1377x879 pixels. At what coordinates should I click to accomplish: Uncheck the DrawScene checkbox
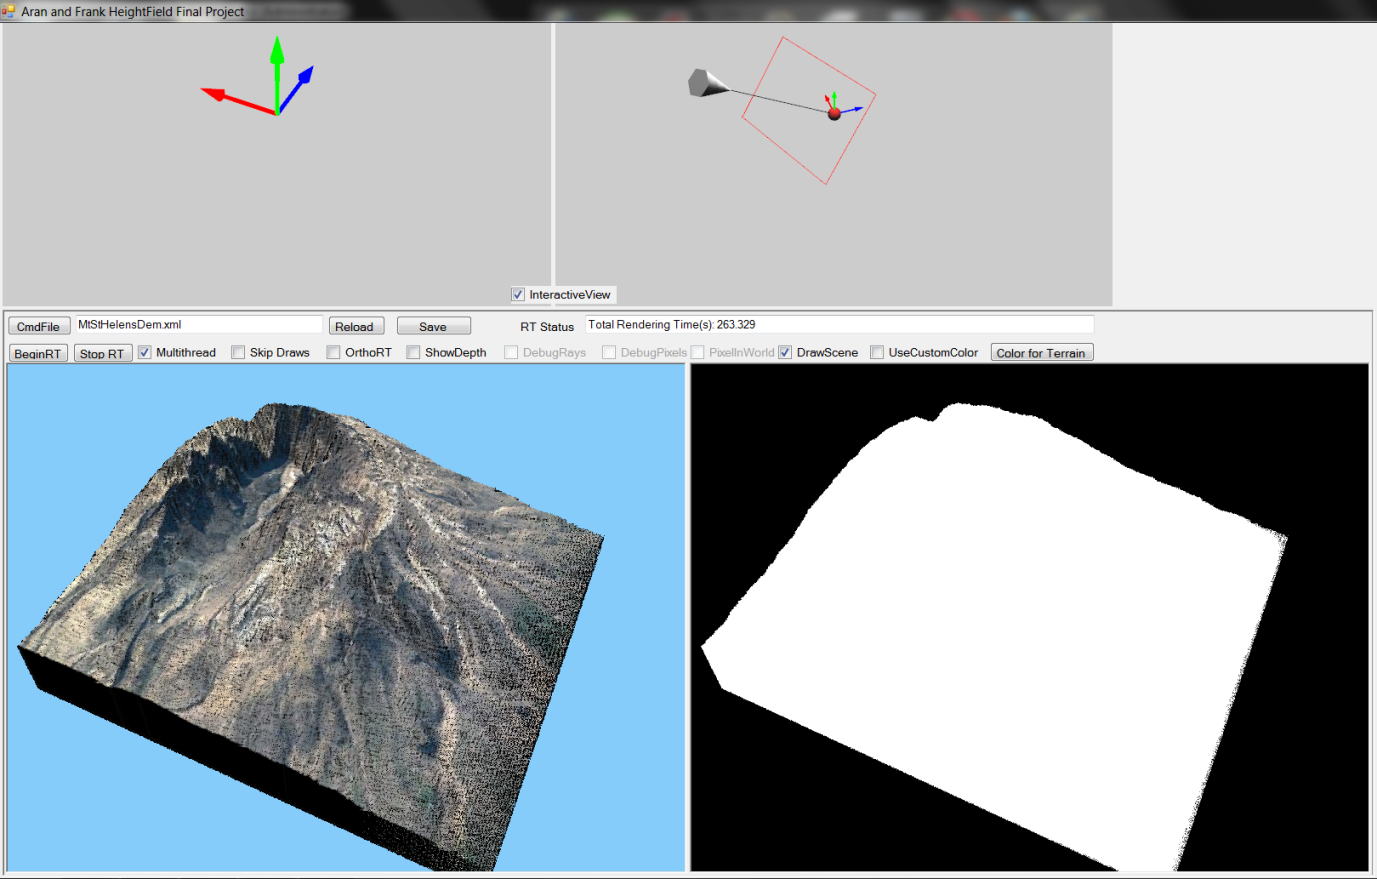pyautogui.click(x=785, y=352)
